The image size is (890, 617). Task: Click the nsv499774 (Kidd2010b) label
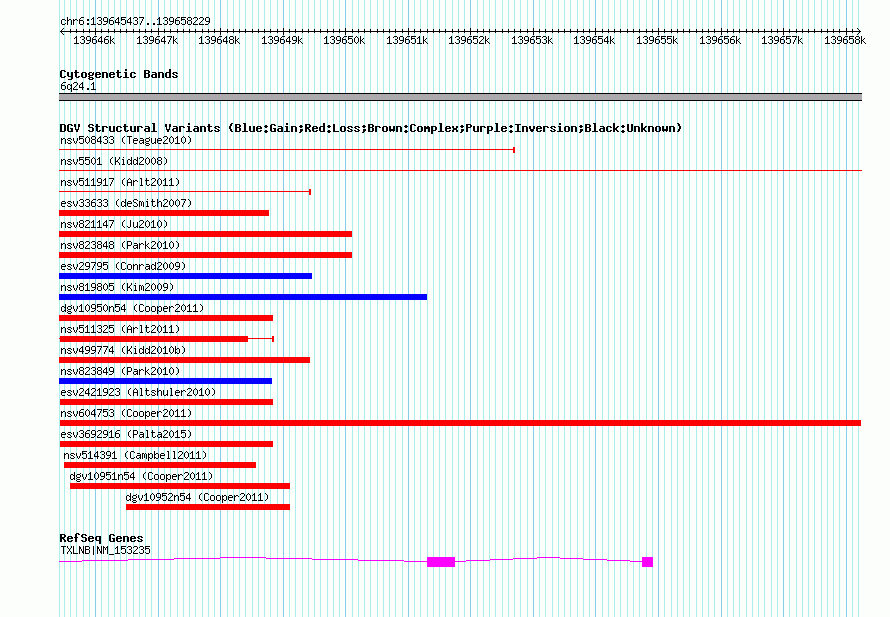123,350
